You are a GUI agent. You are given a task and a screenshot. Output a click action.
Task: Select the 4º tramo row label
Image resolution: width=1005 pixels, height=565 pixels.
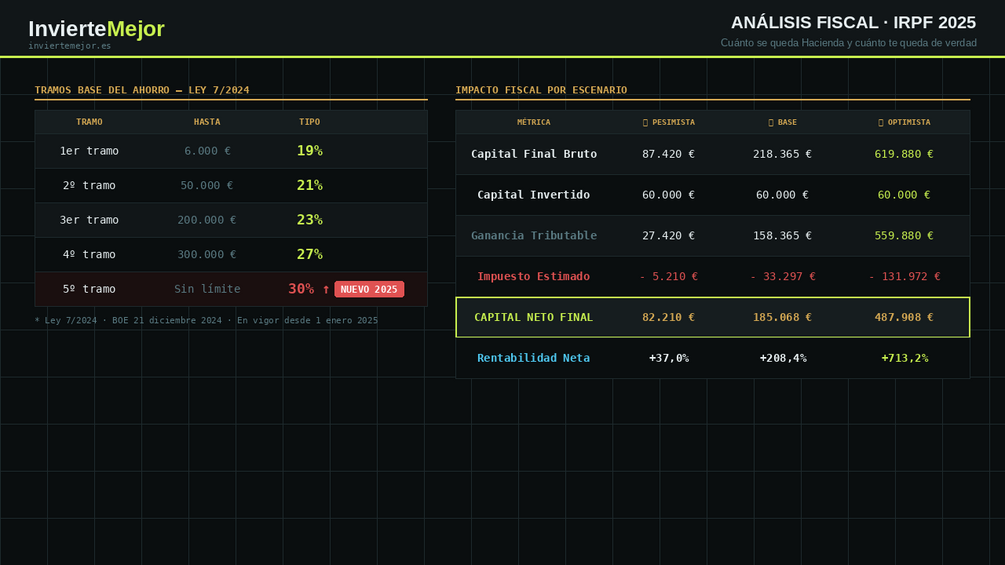click(x=89, y=254)
